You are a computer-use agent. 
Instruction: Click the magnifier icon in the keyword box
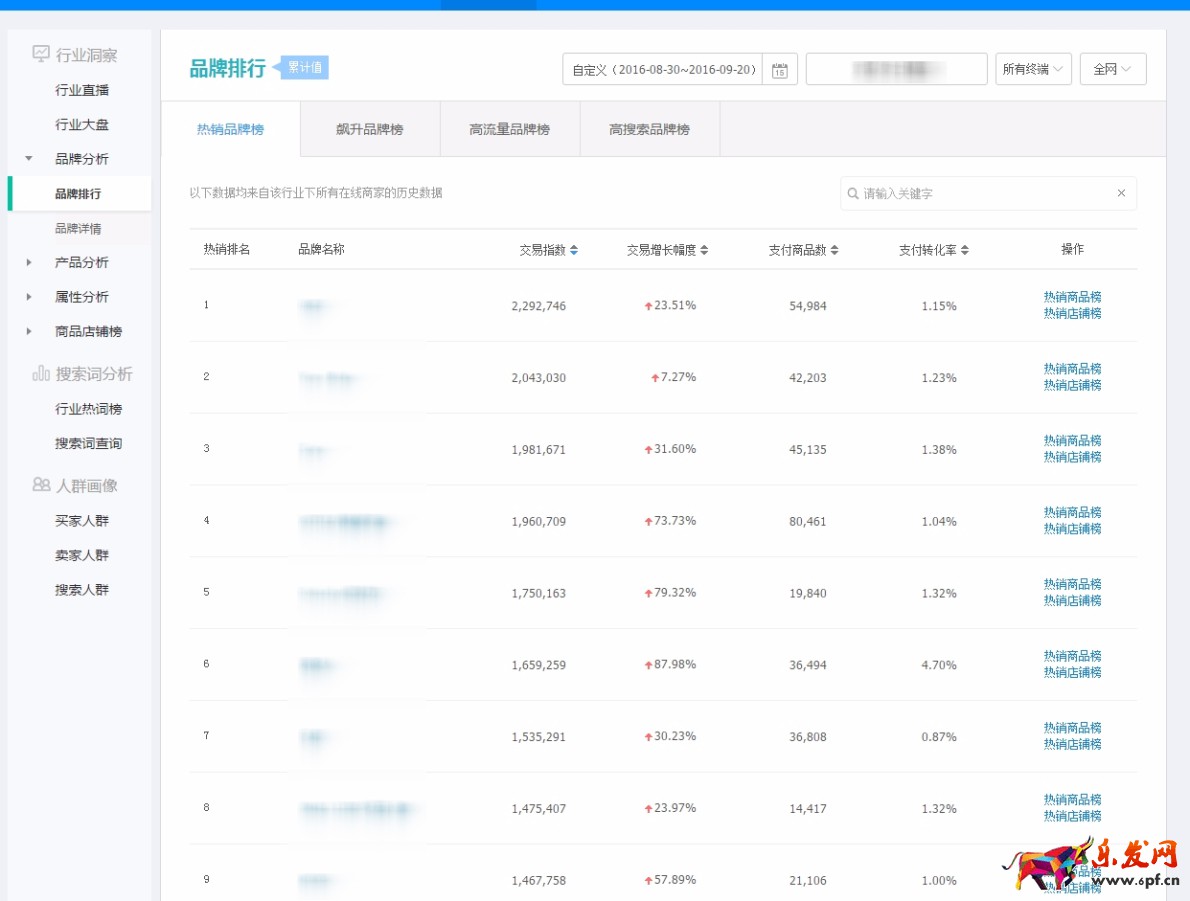tap(851, 193)
